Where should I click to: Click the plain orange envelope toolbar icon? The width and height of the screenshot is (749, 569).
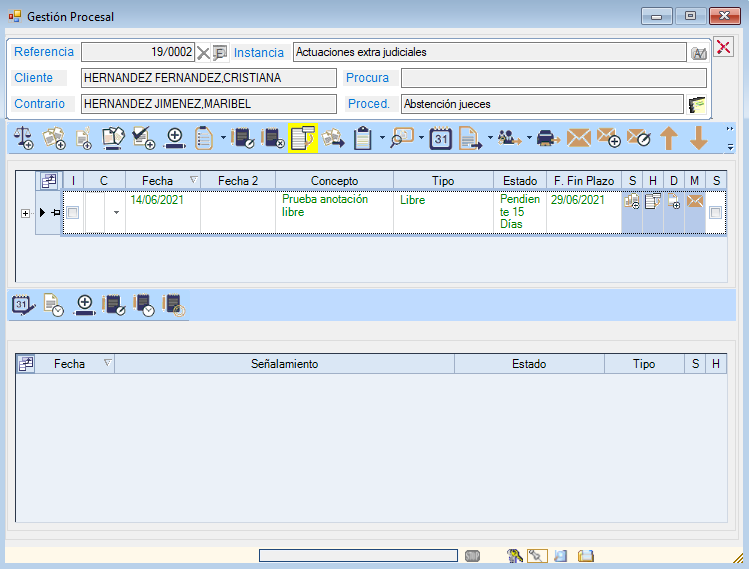[578, 139]
